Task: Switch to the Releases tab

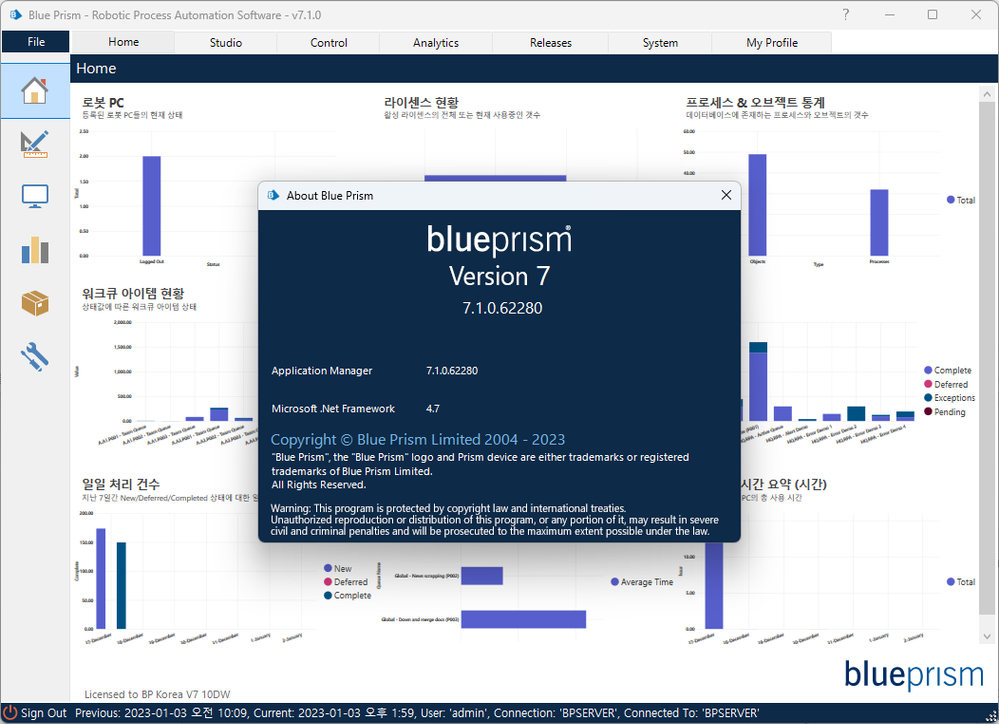Action: click(x=550, y=43)
